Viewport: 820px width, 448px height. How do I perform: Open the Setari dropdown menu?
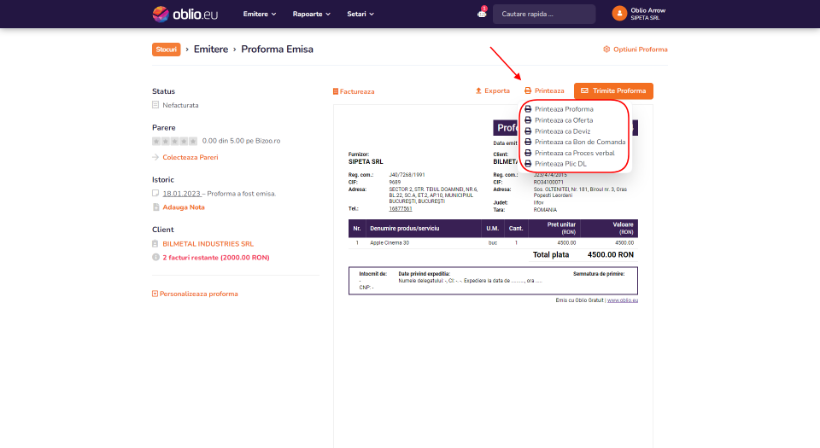tap(359, 14)
